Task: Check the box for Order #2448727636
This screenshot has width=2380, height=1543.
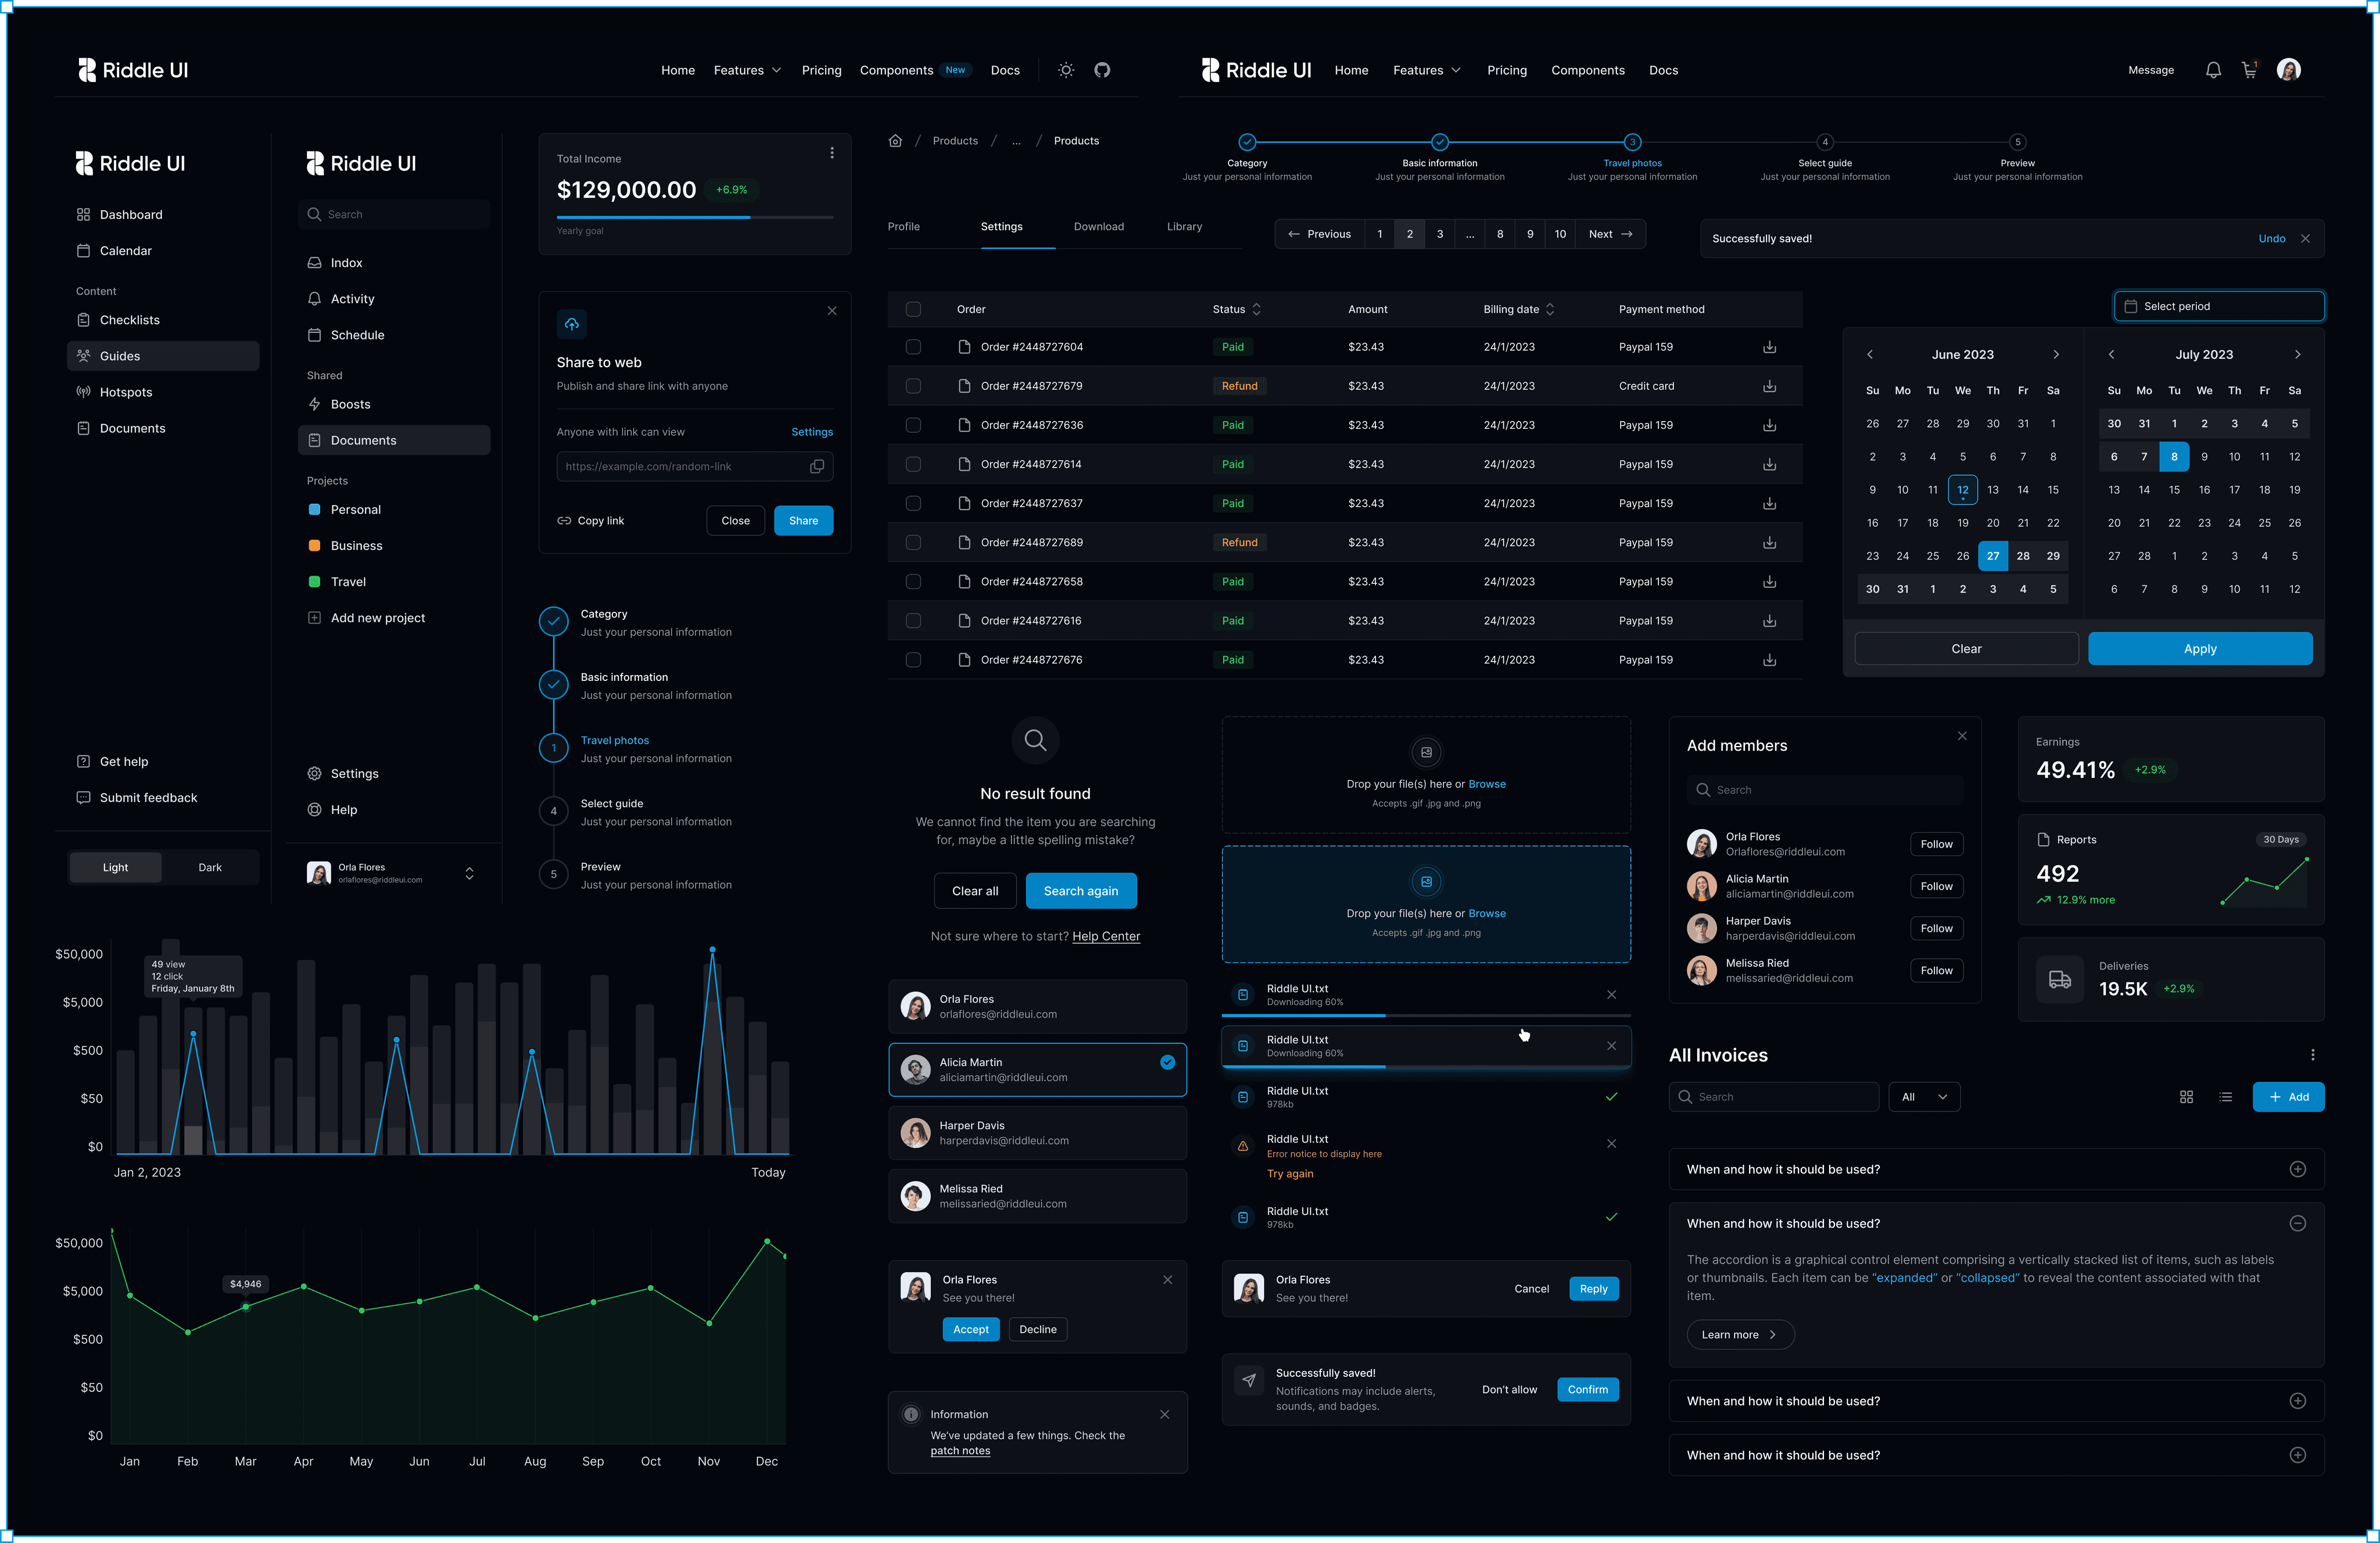Action: (x=913, y=425)
